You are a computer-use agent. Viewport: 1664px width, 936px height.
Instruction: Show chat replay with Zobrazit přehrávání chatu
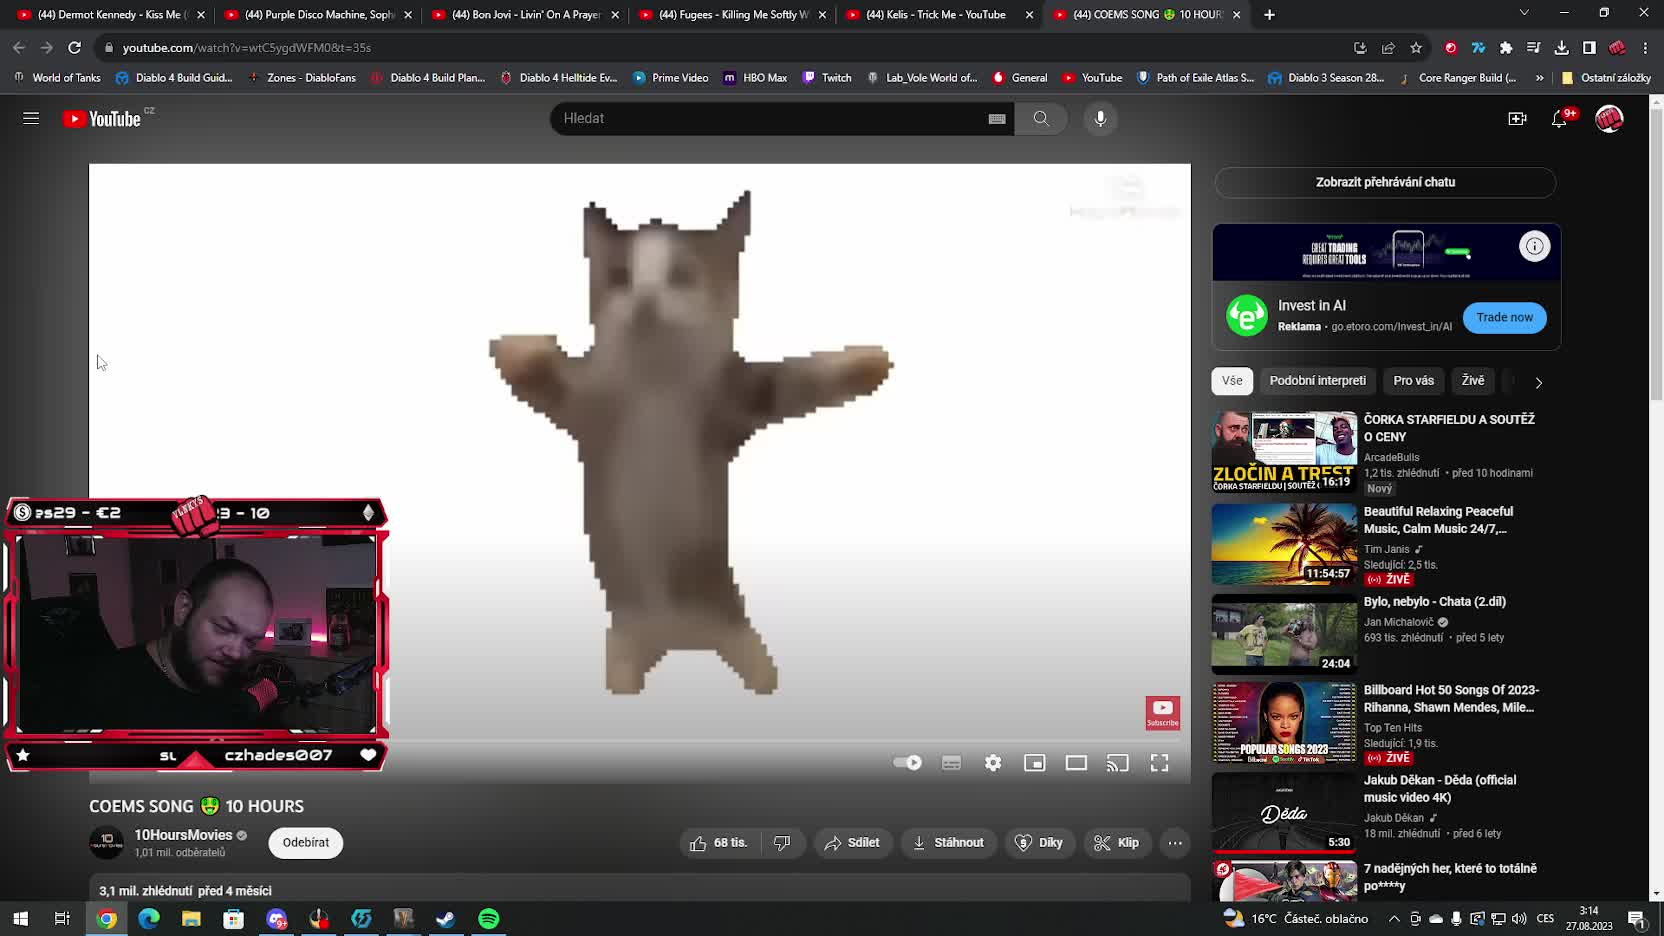[1385, 182]
